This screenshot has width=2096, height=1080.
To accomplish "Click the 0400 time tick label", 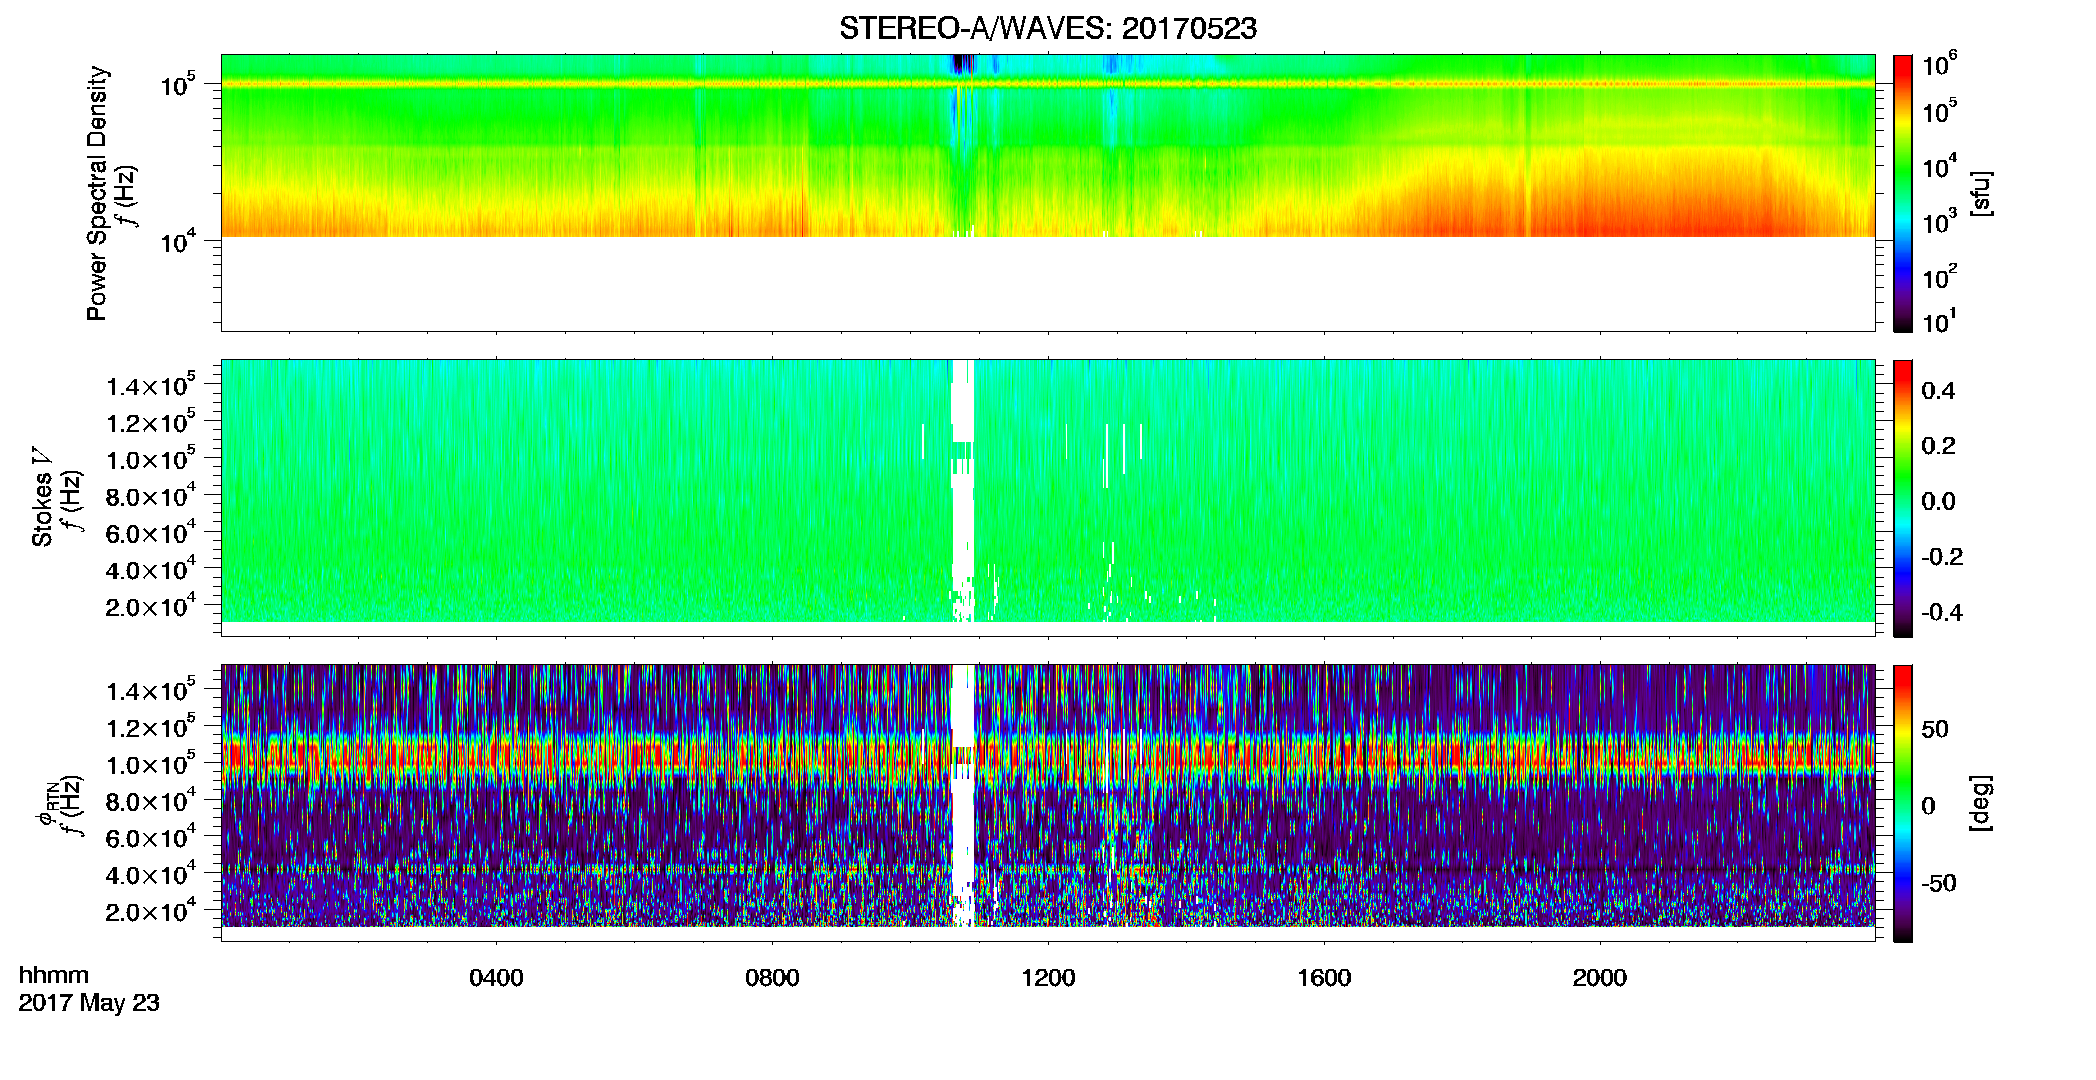I will pyautogui.click(x=496, y=978).
